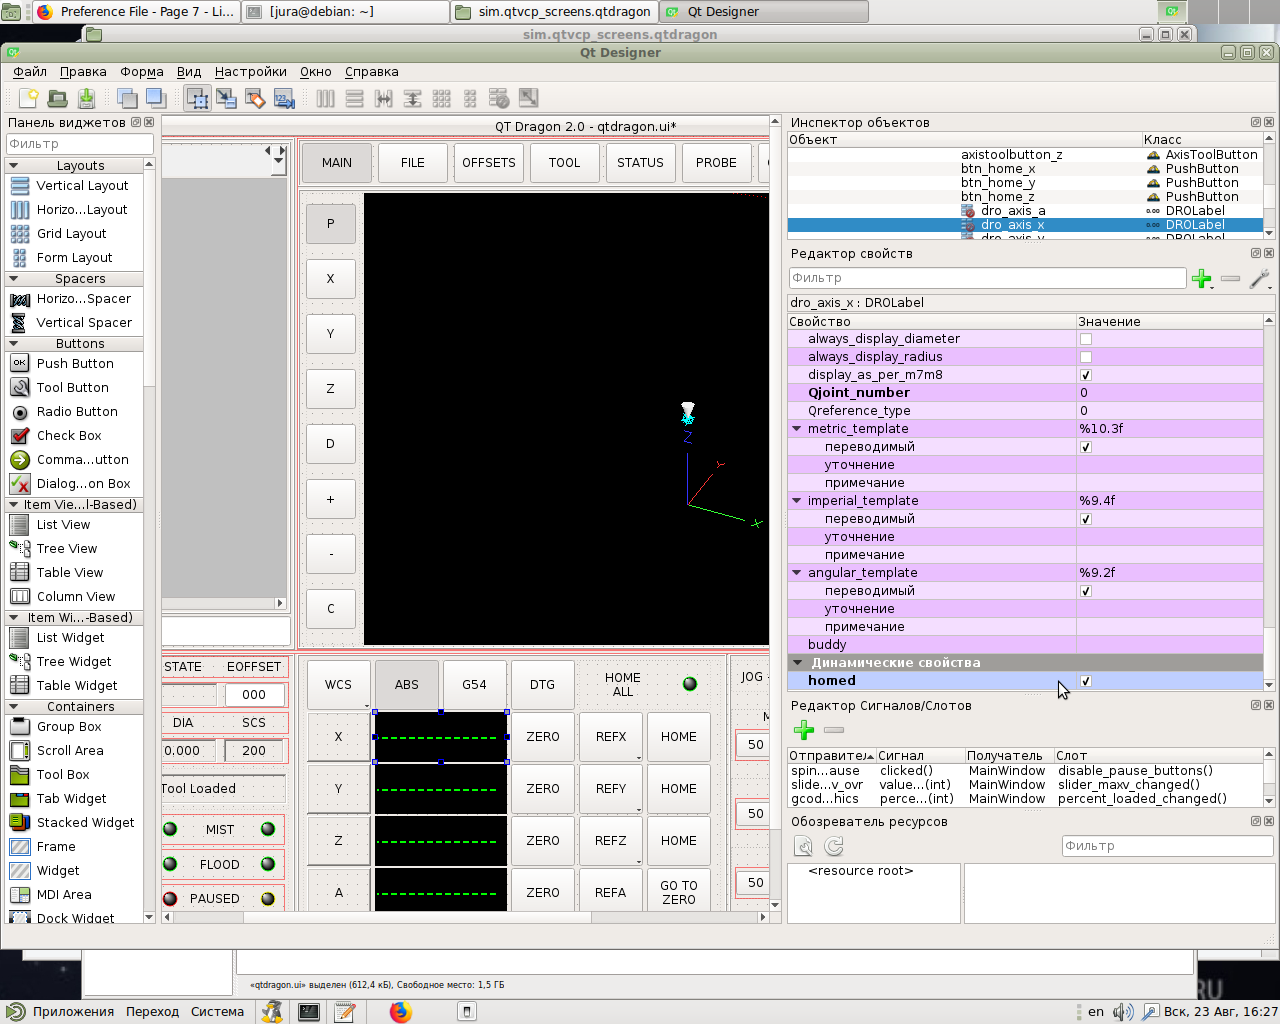Click the edit resources pencil icon

click(804, 846)
